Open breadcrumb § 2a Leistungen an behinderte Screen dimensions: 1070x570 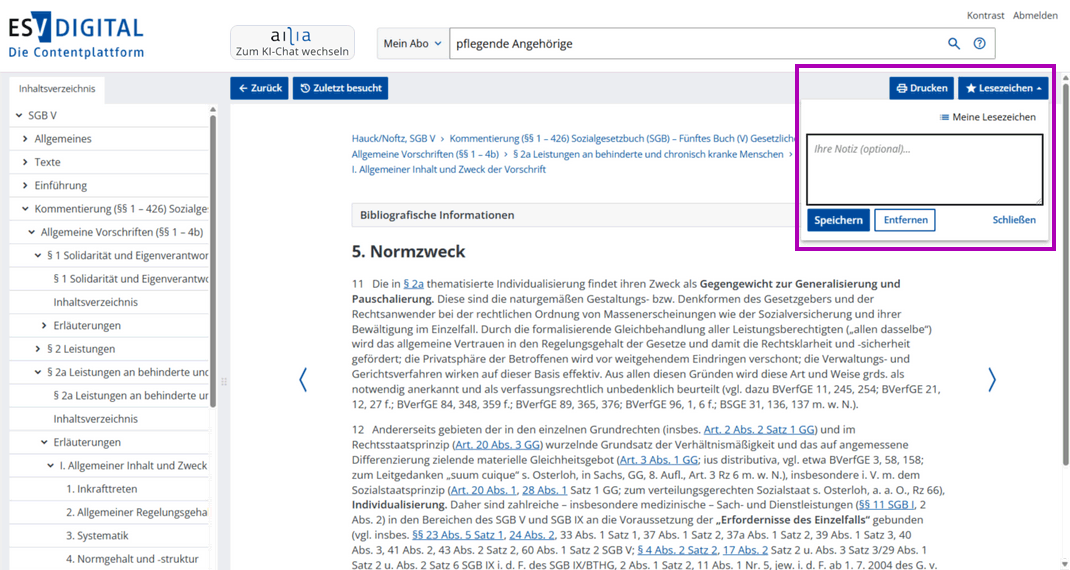click(648, 154)
